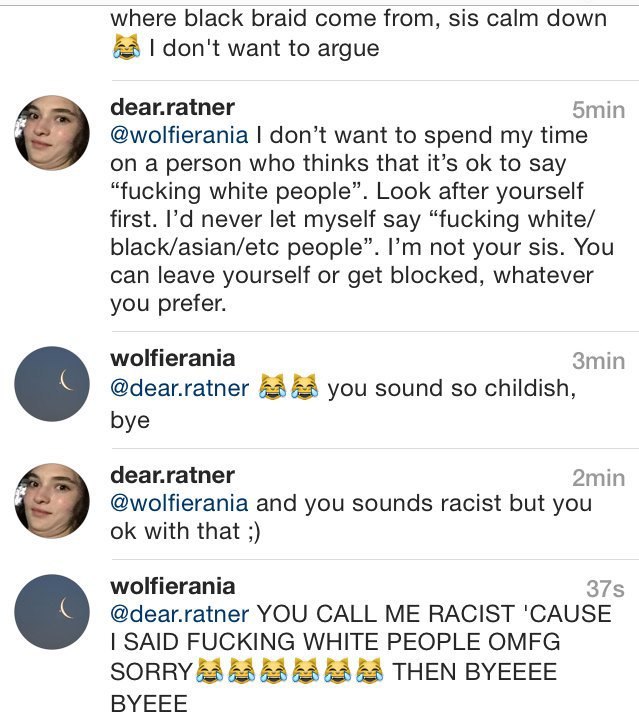Follow @wolfierania mention in racist comment
Screen dimensions: 639x722
(x=179, y=503)
